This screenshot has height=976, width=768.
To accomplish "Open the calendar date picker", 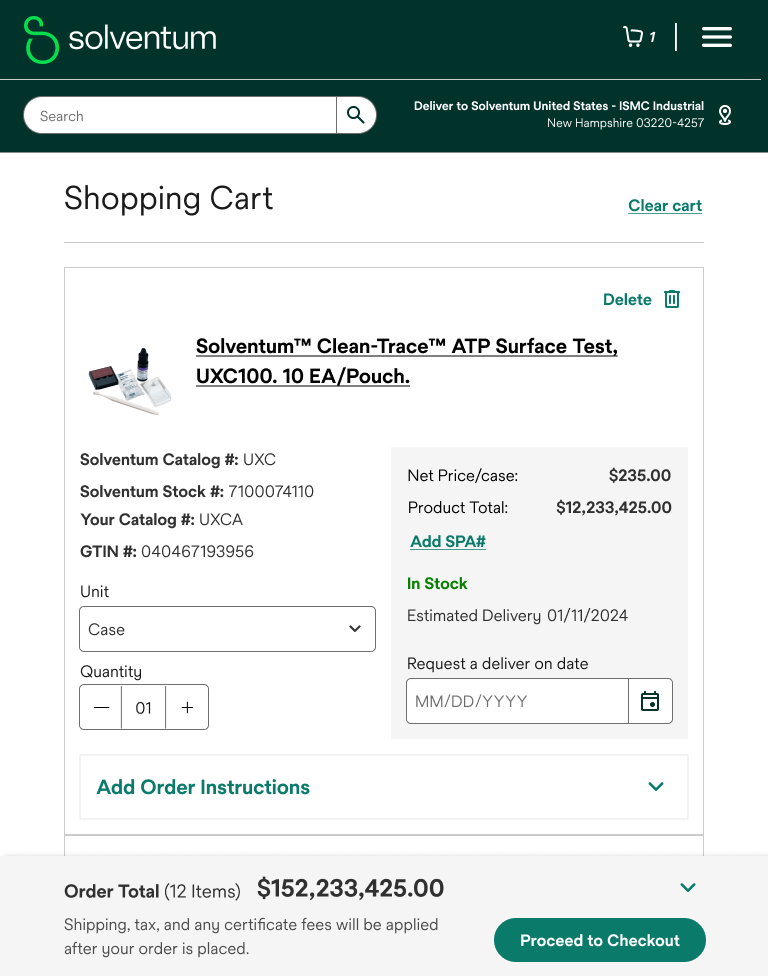I will tap(650, 701).
